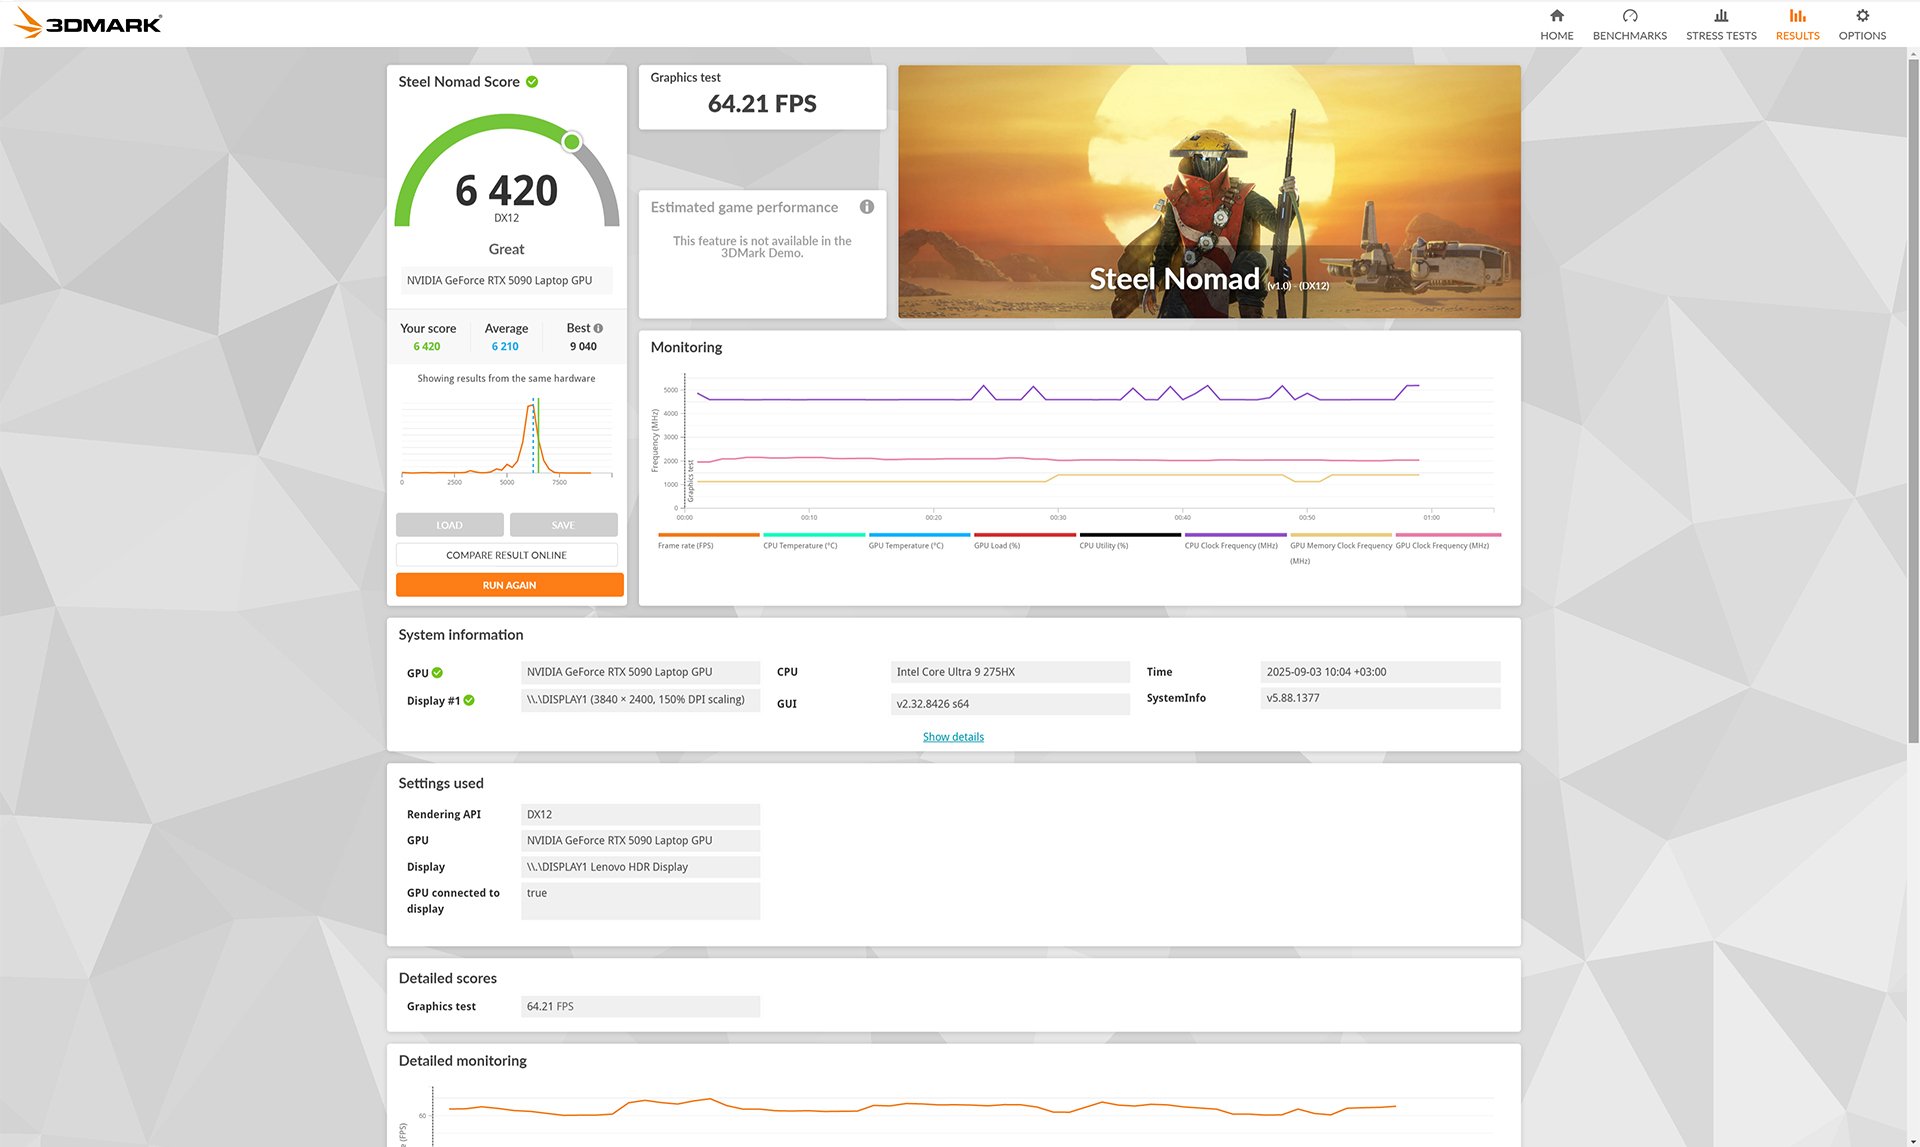Click the 64.21 FPS graphics test value
The height and width of the screenshot is (1147, 1920).
point(762,104)
